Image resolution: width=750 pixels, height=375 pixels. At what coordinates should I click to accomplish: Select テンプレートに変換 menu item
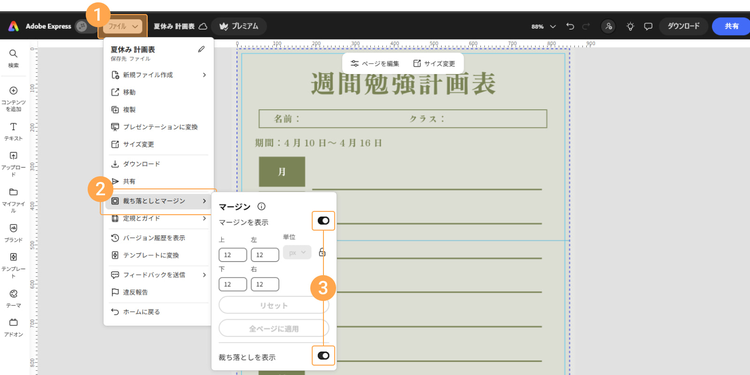158,255
